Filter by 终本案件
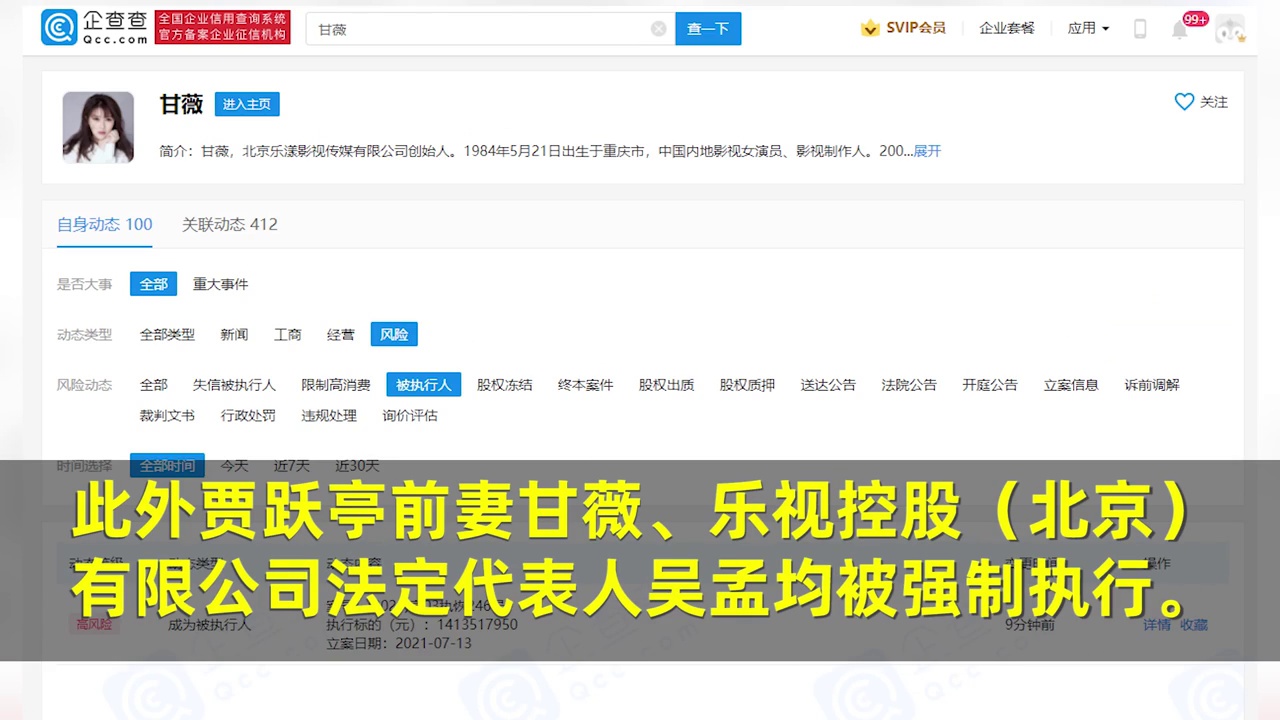The image size is (1280, 720). pos(586,384)
